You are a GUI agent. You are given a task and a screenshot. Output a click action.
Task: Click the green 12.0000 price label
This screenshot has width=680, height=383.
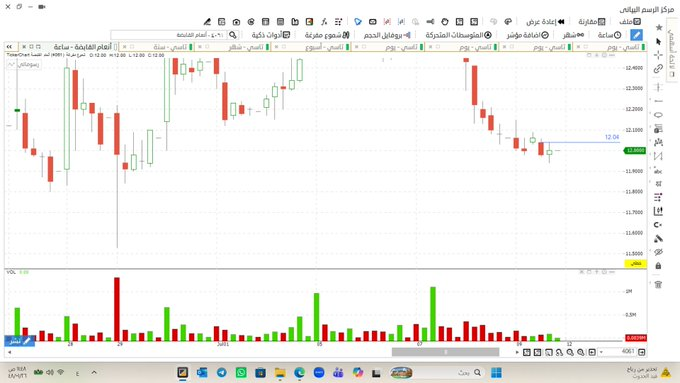(x=635, y=151)
